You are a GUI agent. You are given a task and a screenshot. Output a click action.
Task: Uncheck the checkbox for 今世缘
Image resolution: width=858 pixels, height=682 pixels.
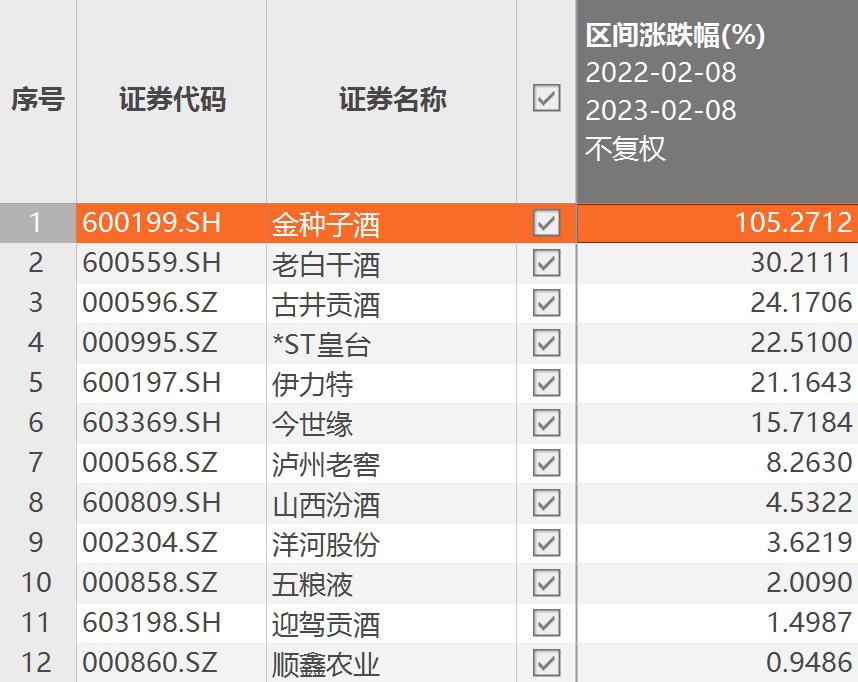coord(546,424)
